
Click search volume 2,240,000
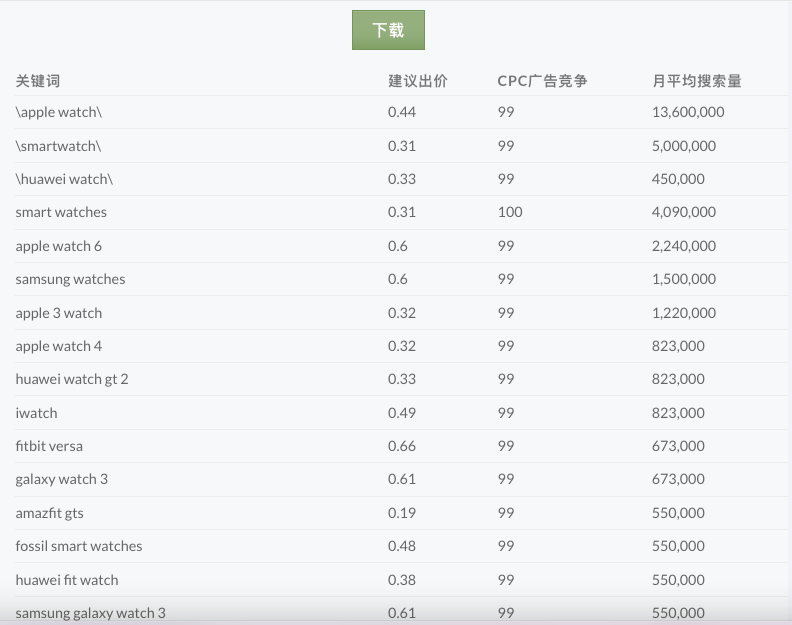pos(684,246)
